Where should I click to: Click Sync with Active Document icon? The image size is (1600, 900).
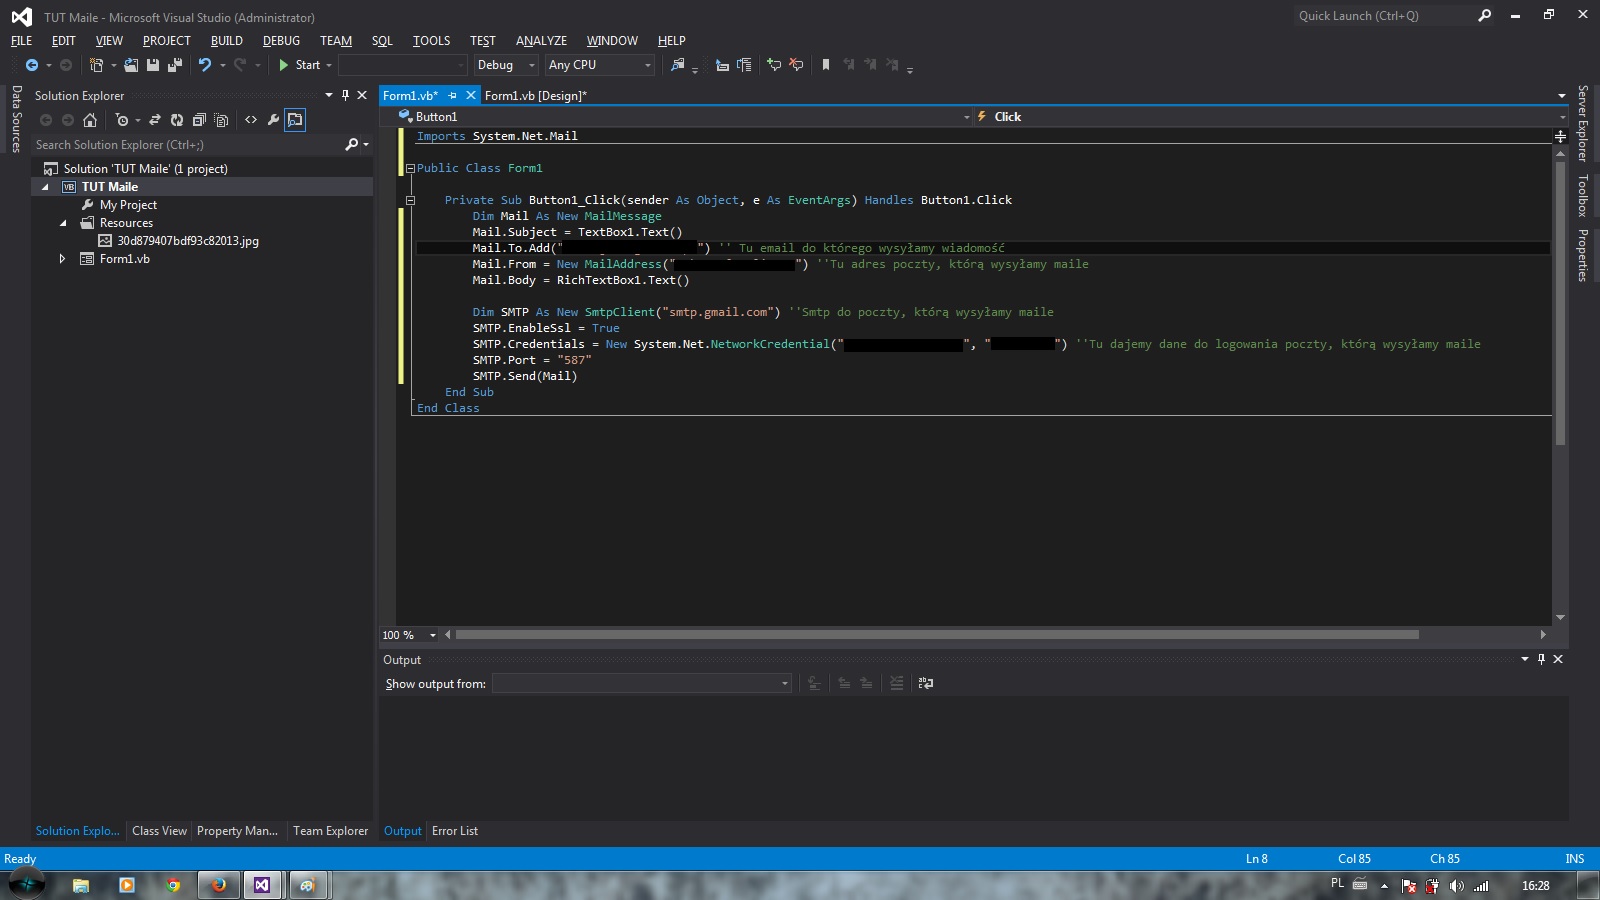(x=155, y=120)
